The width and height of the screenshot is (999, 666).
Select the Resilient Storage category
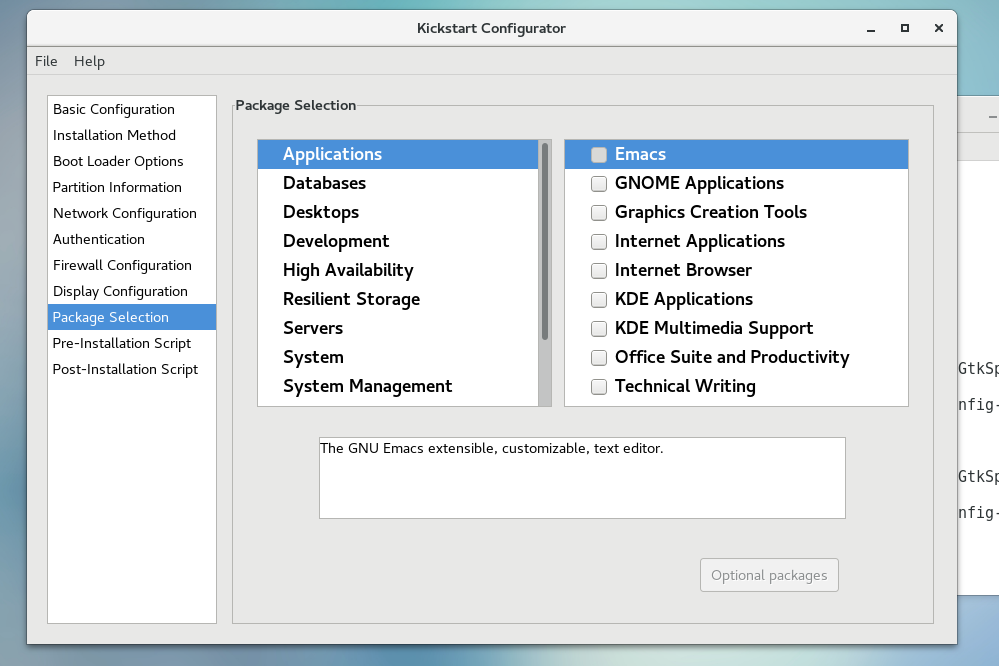398,300
